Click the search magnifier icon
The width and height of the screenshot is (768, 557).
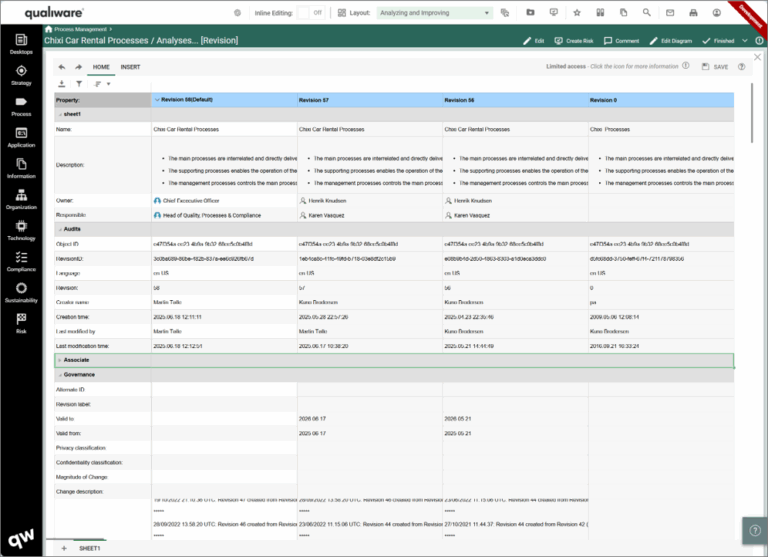[x=646, y=13]
